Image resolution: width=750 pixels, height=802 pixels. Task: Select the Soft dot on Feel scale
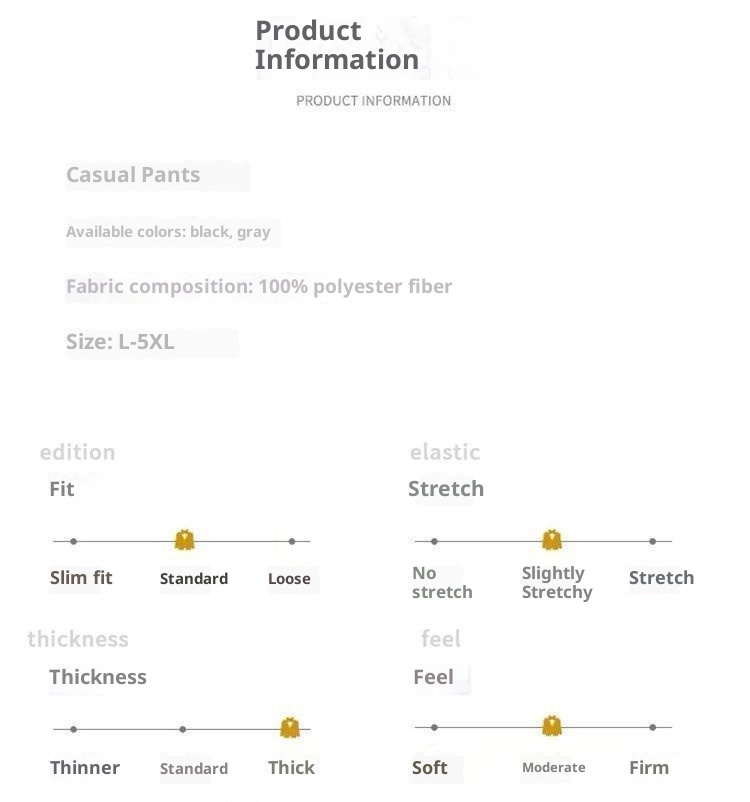click(434, 727)
